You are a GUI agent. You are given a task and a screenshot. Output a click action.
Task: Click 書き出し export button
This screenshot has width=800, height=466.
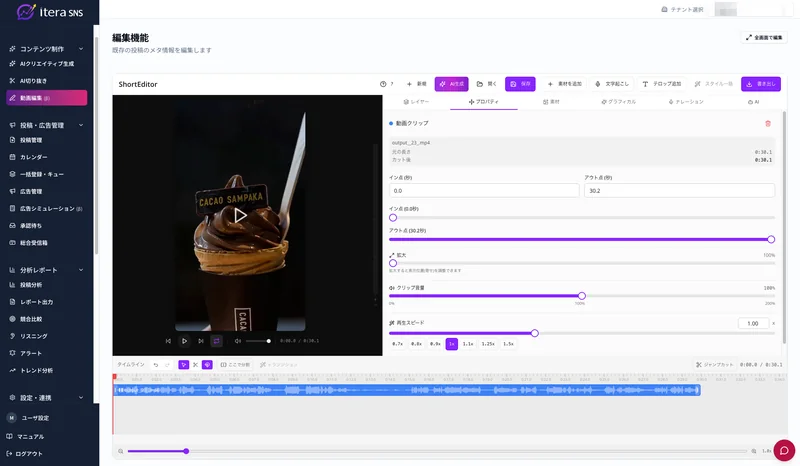point(761,84)
